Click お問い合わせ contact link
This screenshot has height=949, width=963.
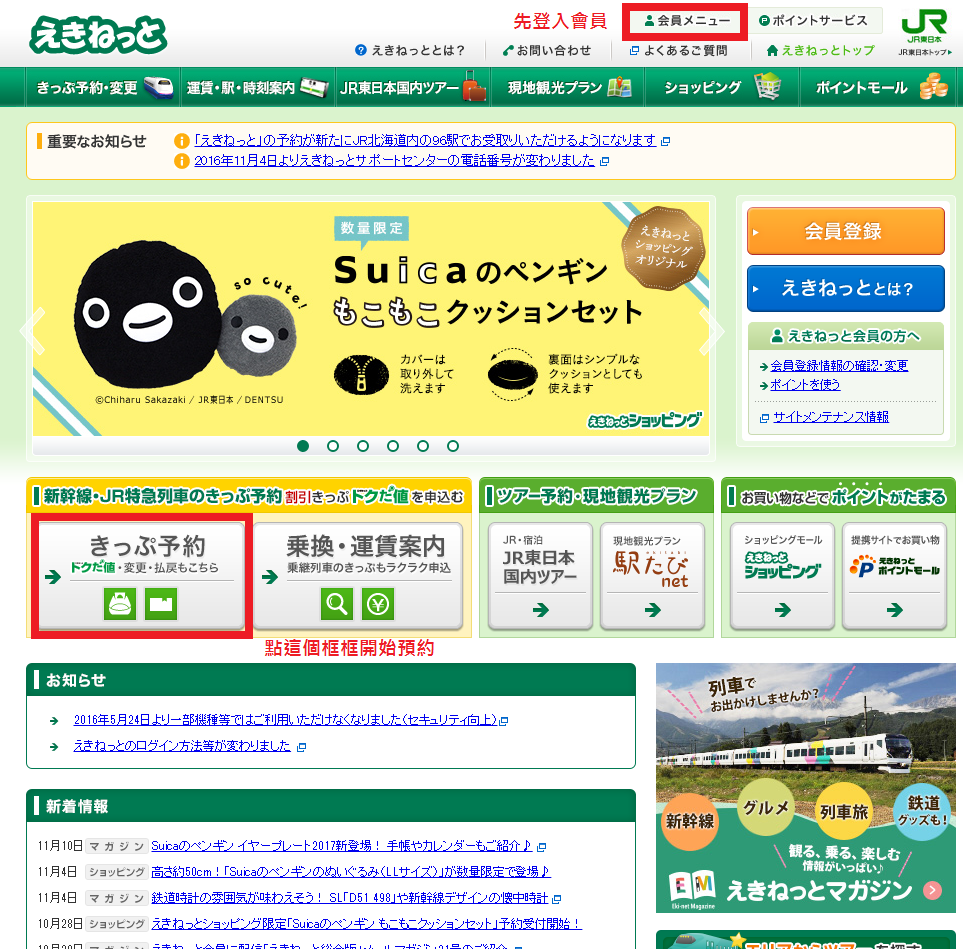coord(547,50)
